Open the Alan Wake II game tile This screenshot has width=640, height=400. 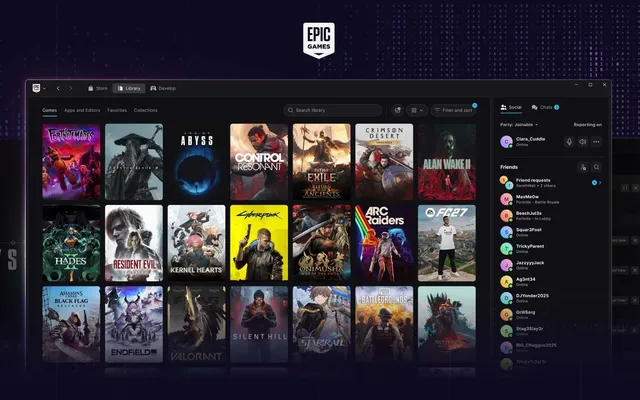[447, 162]
